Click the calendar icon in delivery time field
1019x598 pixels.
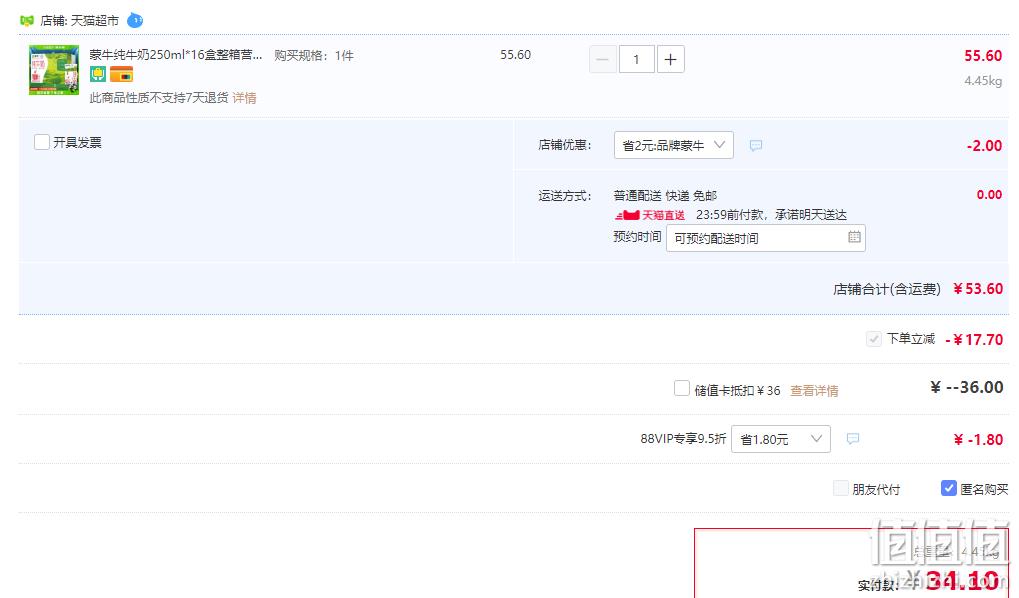tap(855, 237)
